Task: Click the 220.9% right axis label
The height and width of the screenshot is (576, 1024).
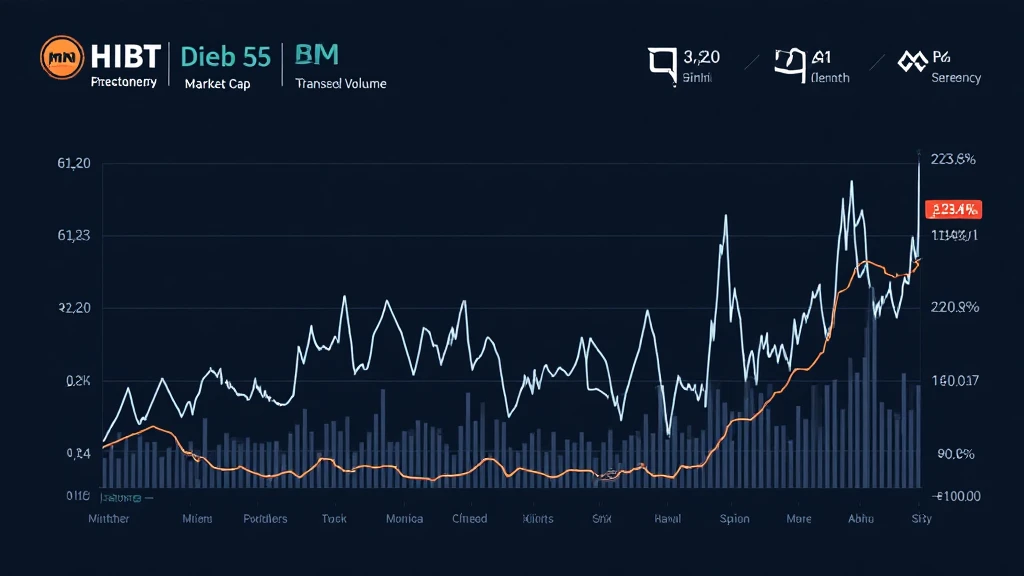Action: tap(954, 308)
